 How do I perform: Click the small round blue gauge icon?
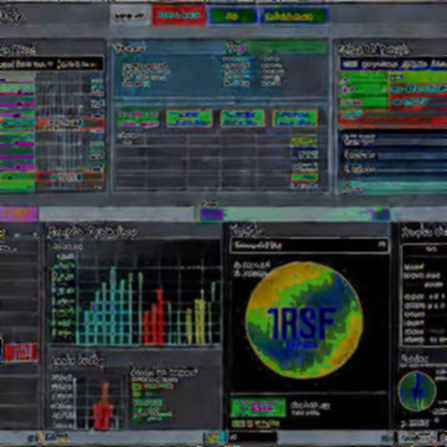tap(417, 391)
